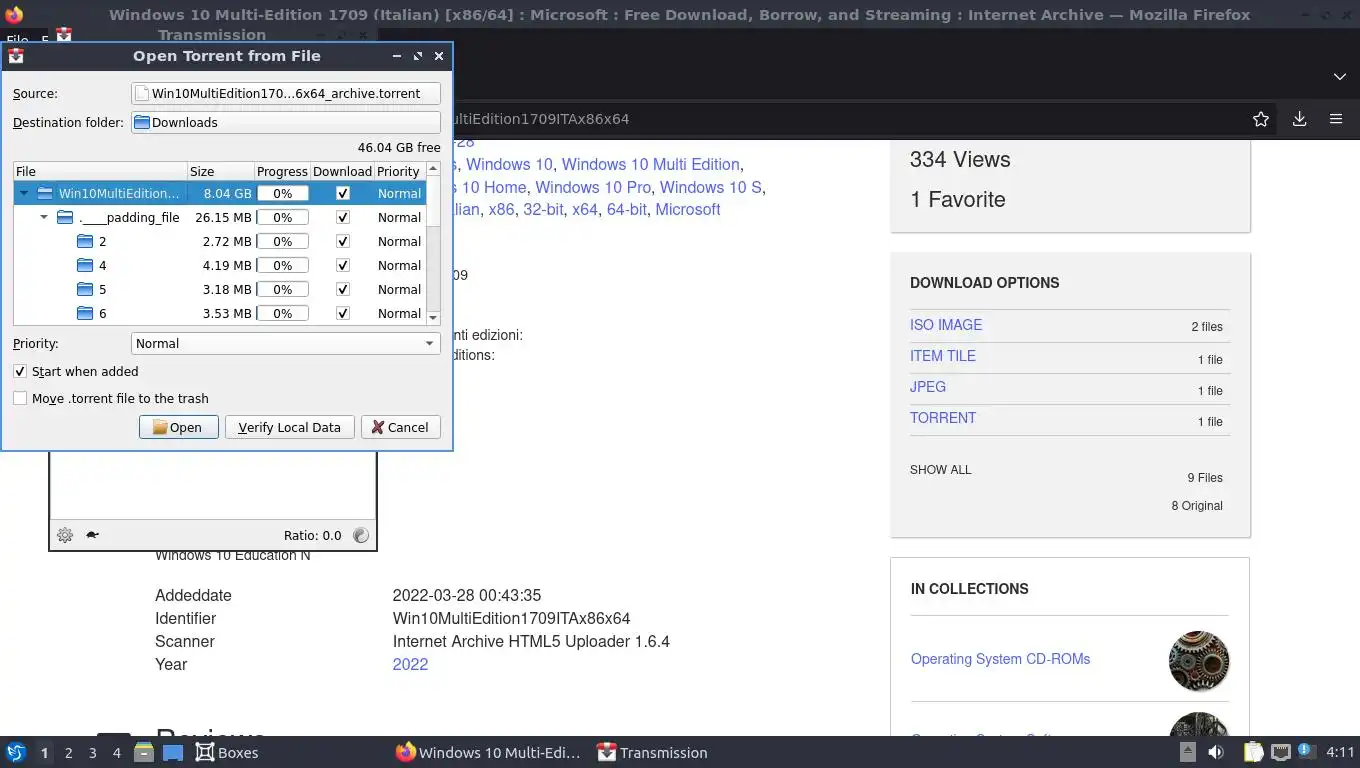Screen dimensions: 1360x768
Task: Open the clipboard manager tray icon
Action: tap(1253, 752)
